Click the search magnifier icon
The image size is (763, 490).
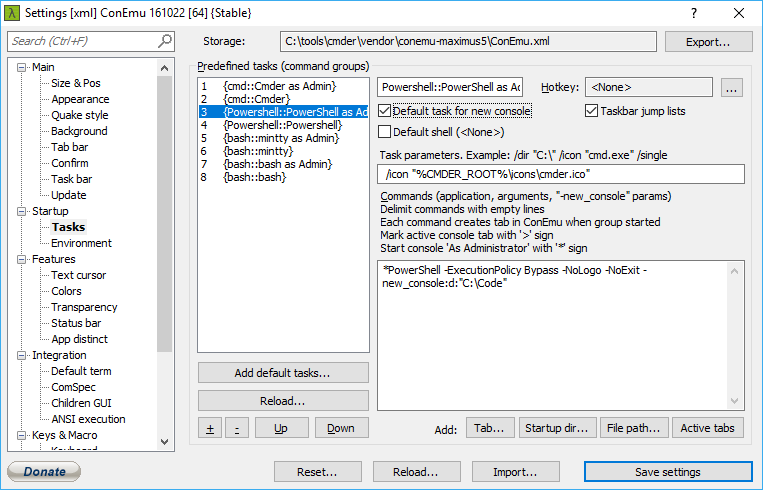tap(165, 41)
